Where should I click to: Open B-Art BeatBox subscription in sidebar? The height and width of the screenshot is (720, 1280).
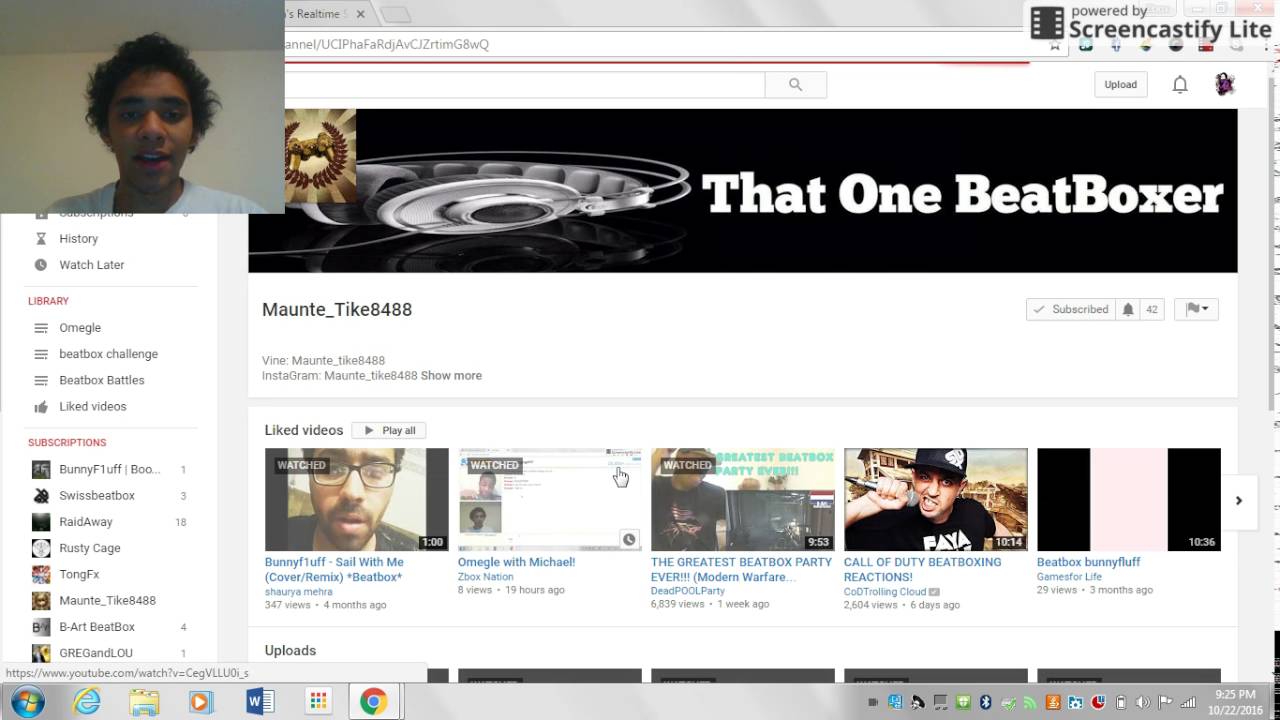tap(96, 627)
